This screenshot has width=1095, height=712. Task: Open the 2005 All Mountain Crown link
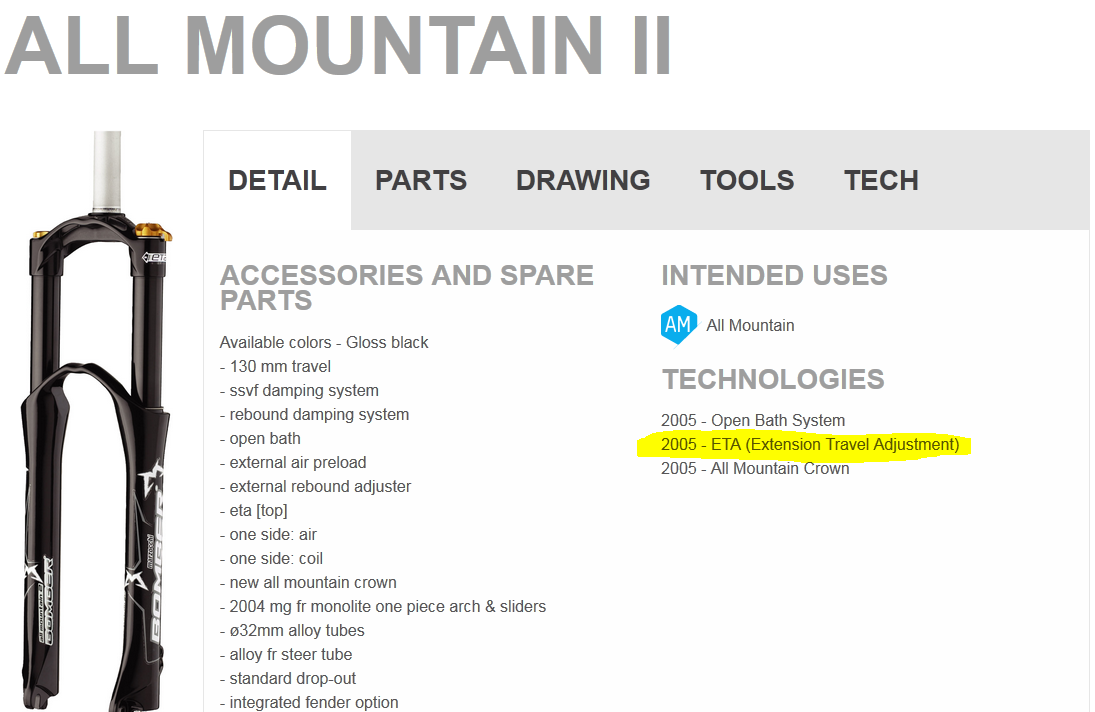pos(755,468)
